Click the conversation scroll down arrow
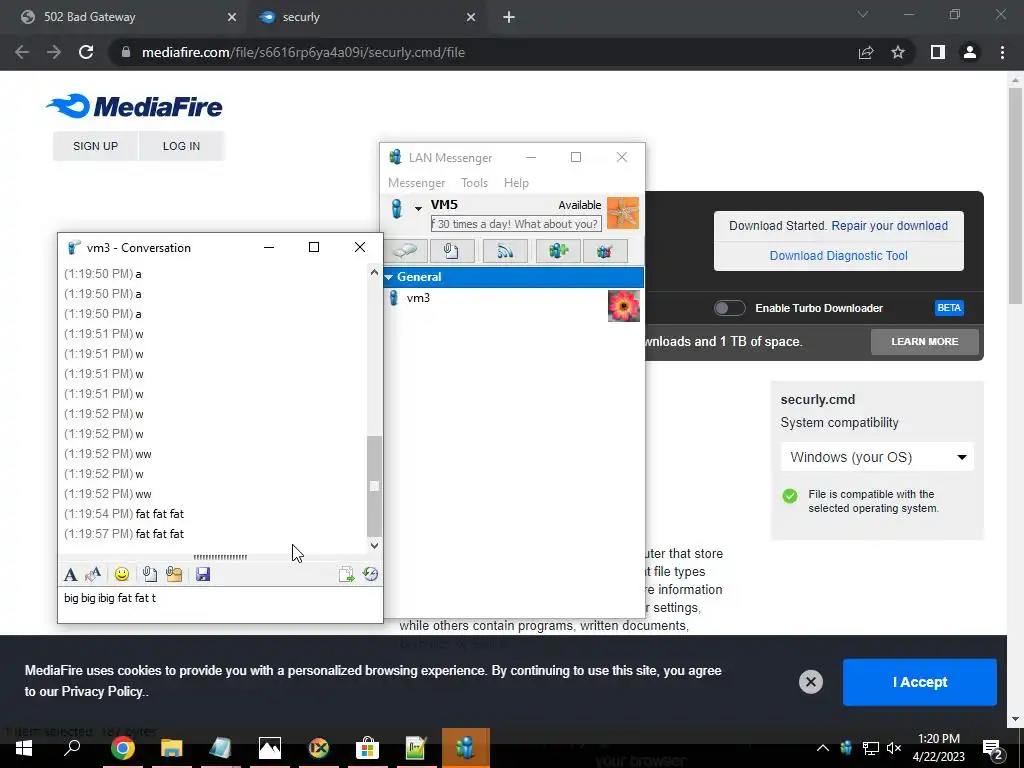 point(374,545)
